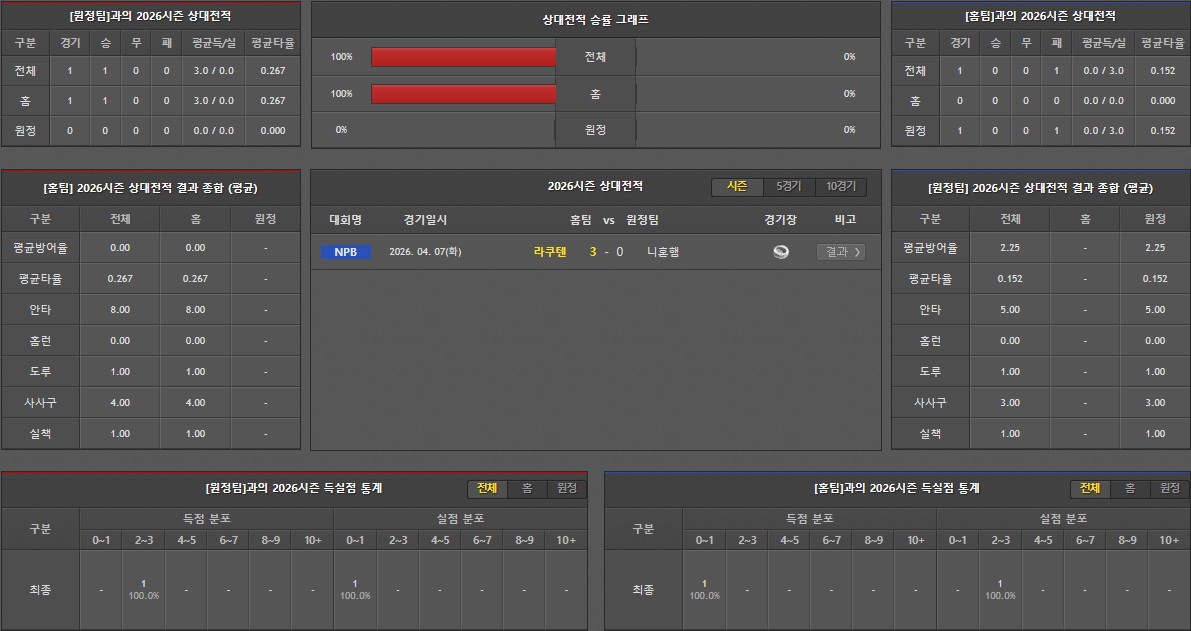Click the 3 - 0 match score
Screen dimensions: 1191x631
tap(606, 252)
